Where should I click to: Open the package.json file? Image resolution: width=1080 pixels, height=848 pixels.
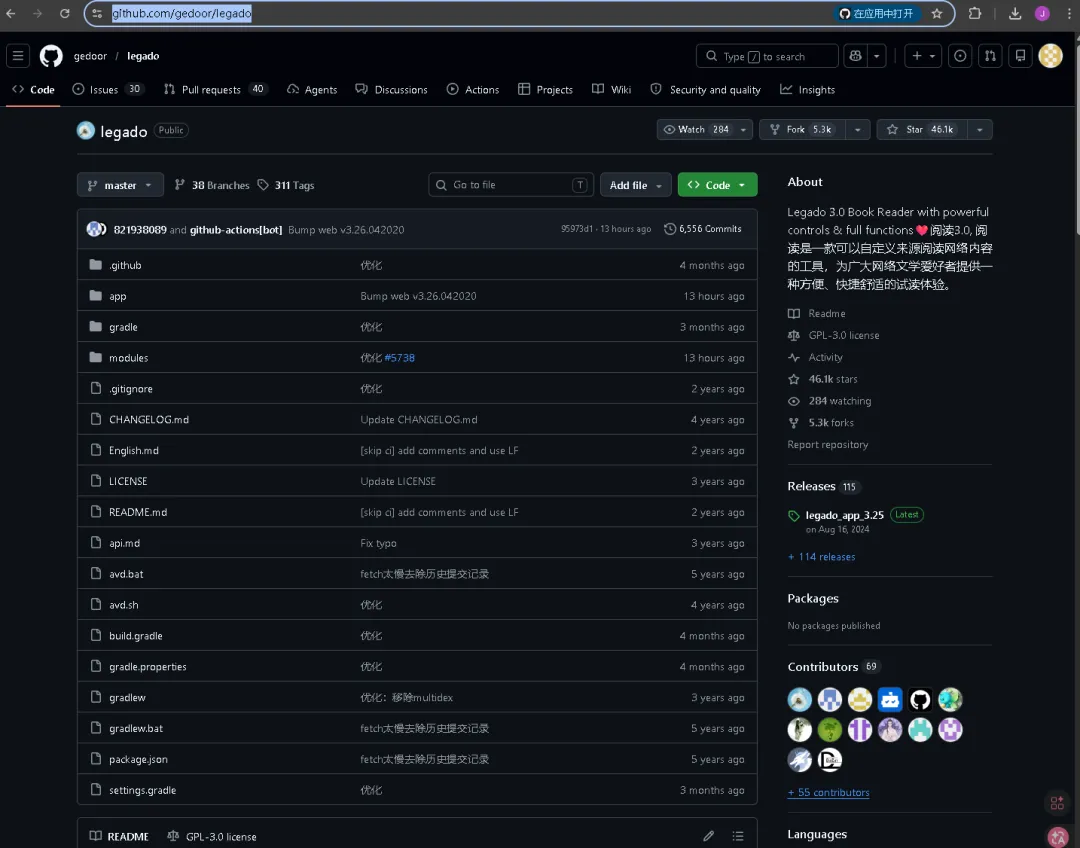click(138, 759)
